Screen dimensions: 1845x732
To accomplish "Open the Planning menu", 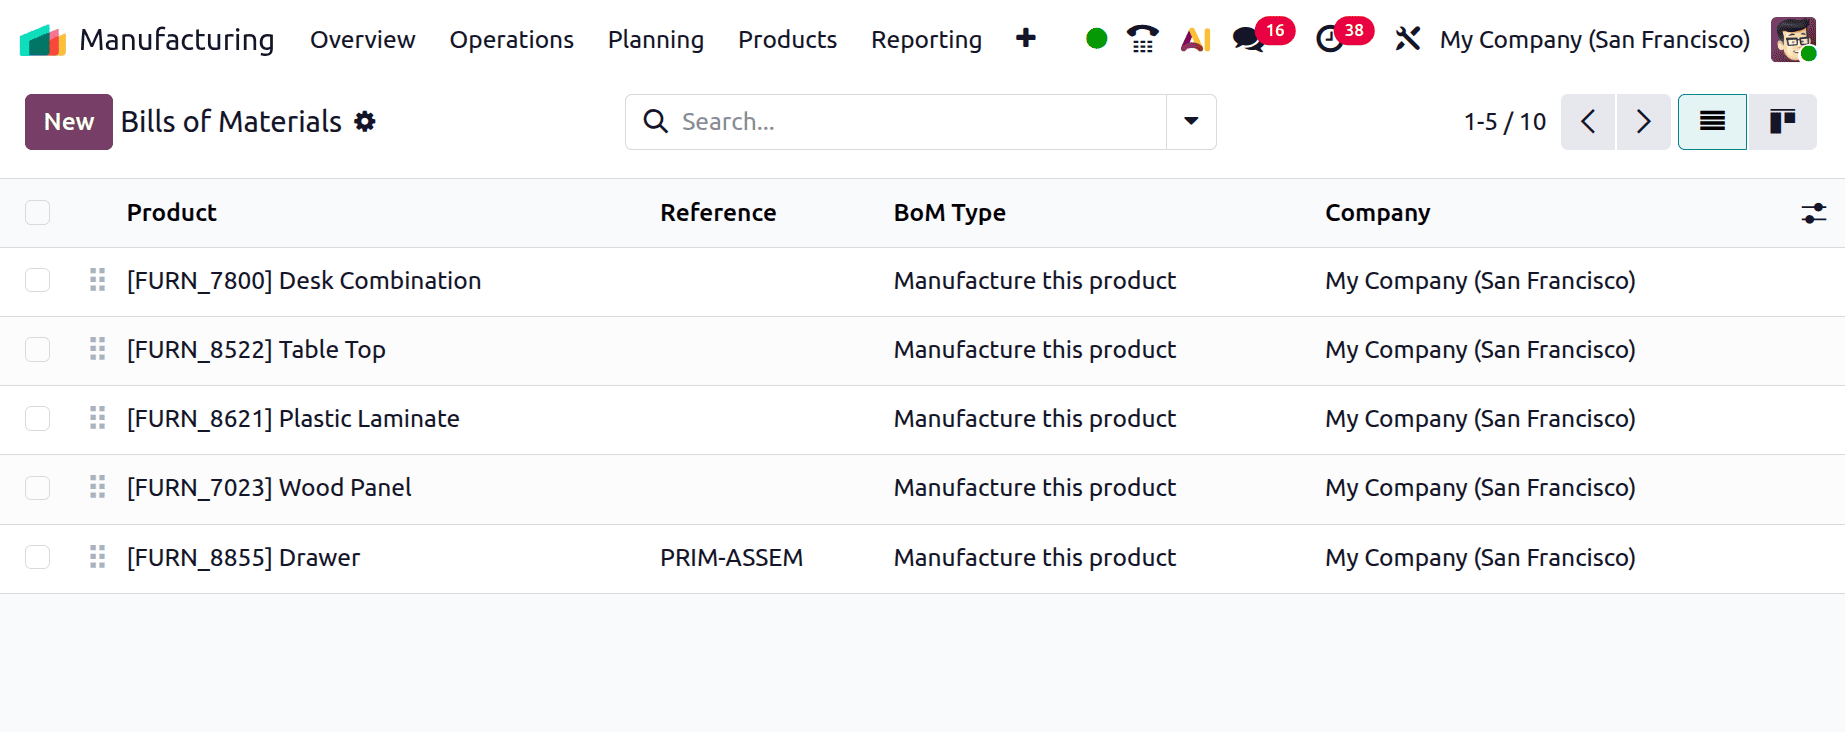I will point(656,40).
